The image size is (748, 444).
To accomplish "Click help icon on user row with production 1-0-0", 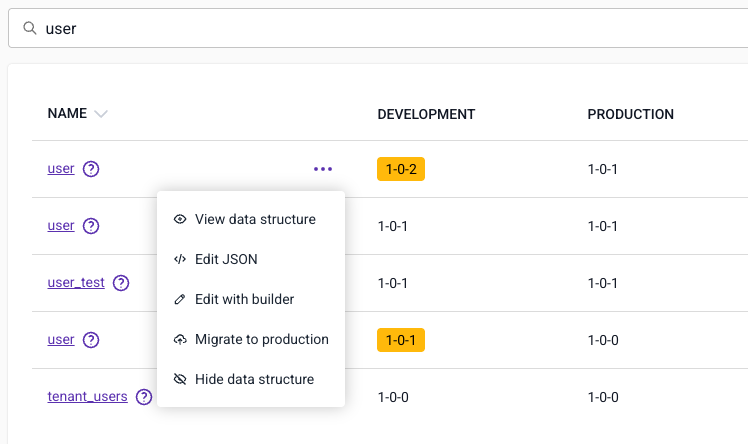I will click(91, 340).
